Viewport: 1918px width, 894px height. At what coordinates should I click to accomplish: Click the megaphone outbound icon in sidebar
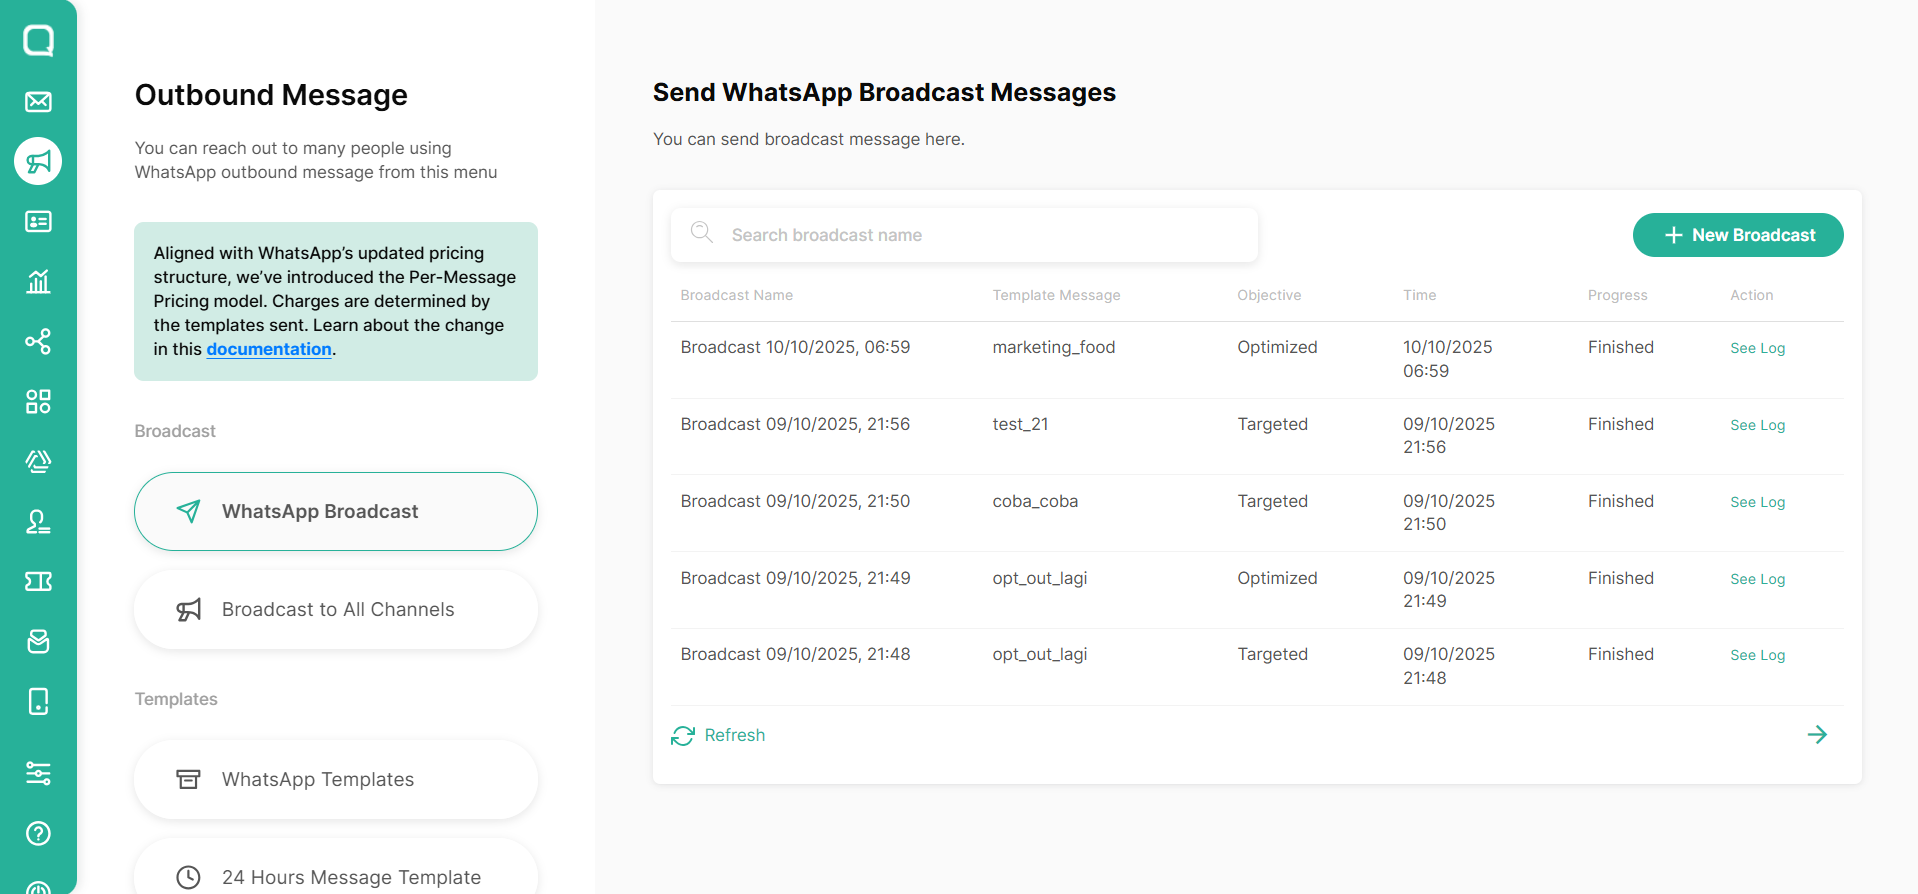click(38, 161)
